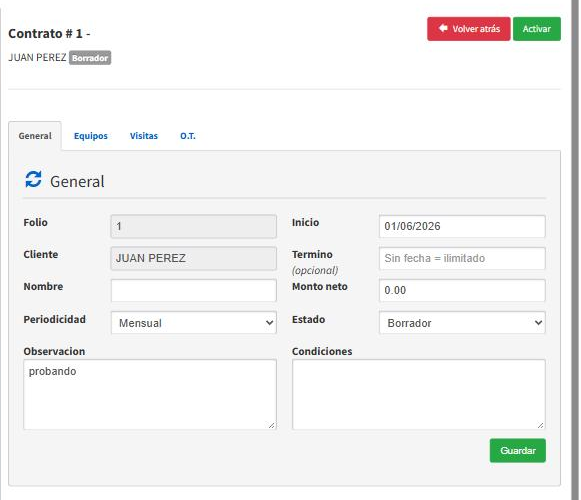This screenshot has width=581, height=500.
Task: Open the Visitas tab
Action: coord(144,136)
